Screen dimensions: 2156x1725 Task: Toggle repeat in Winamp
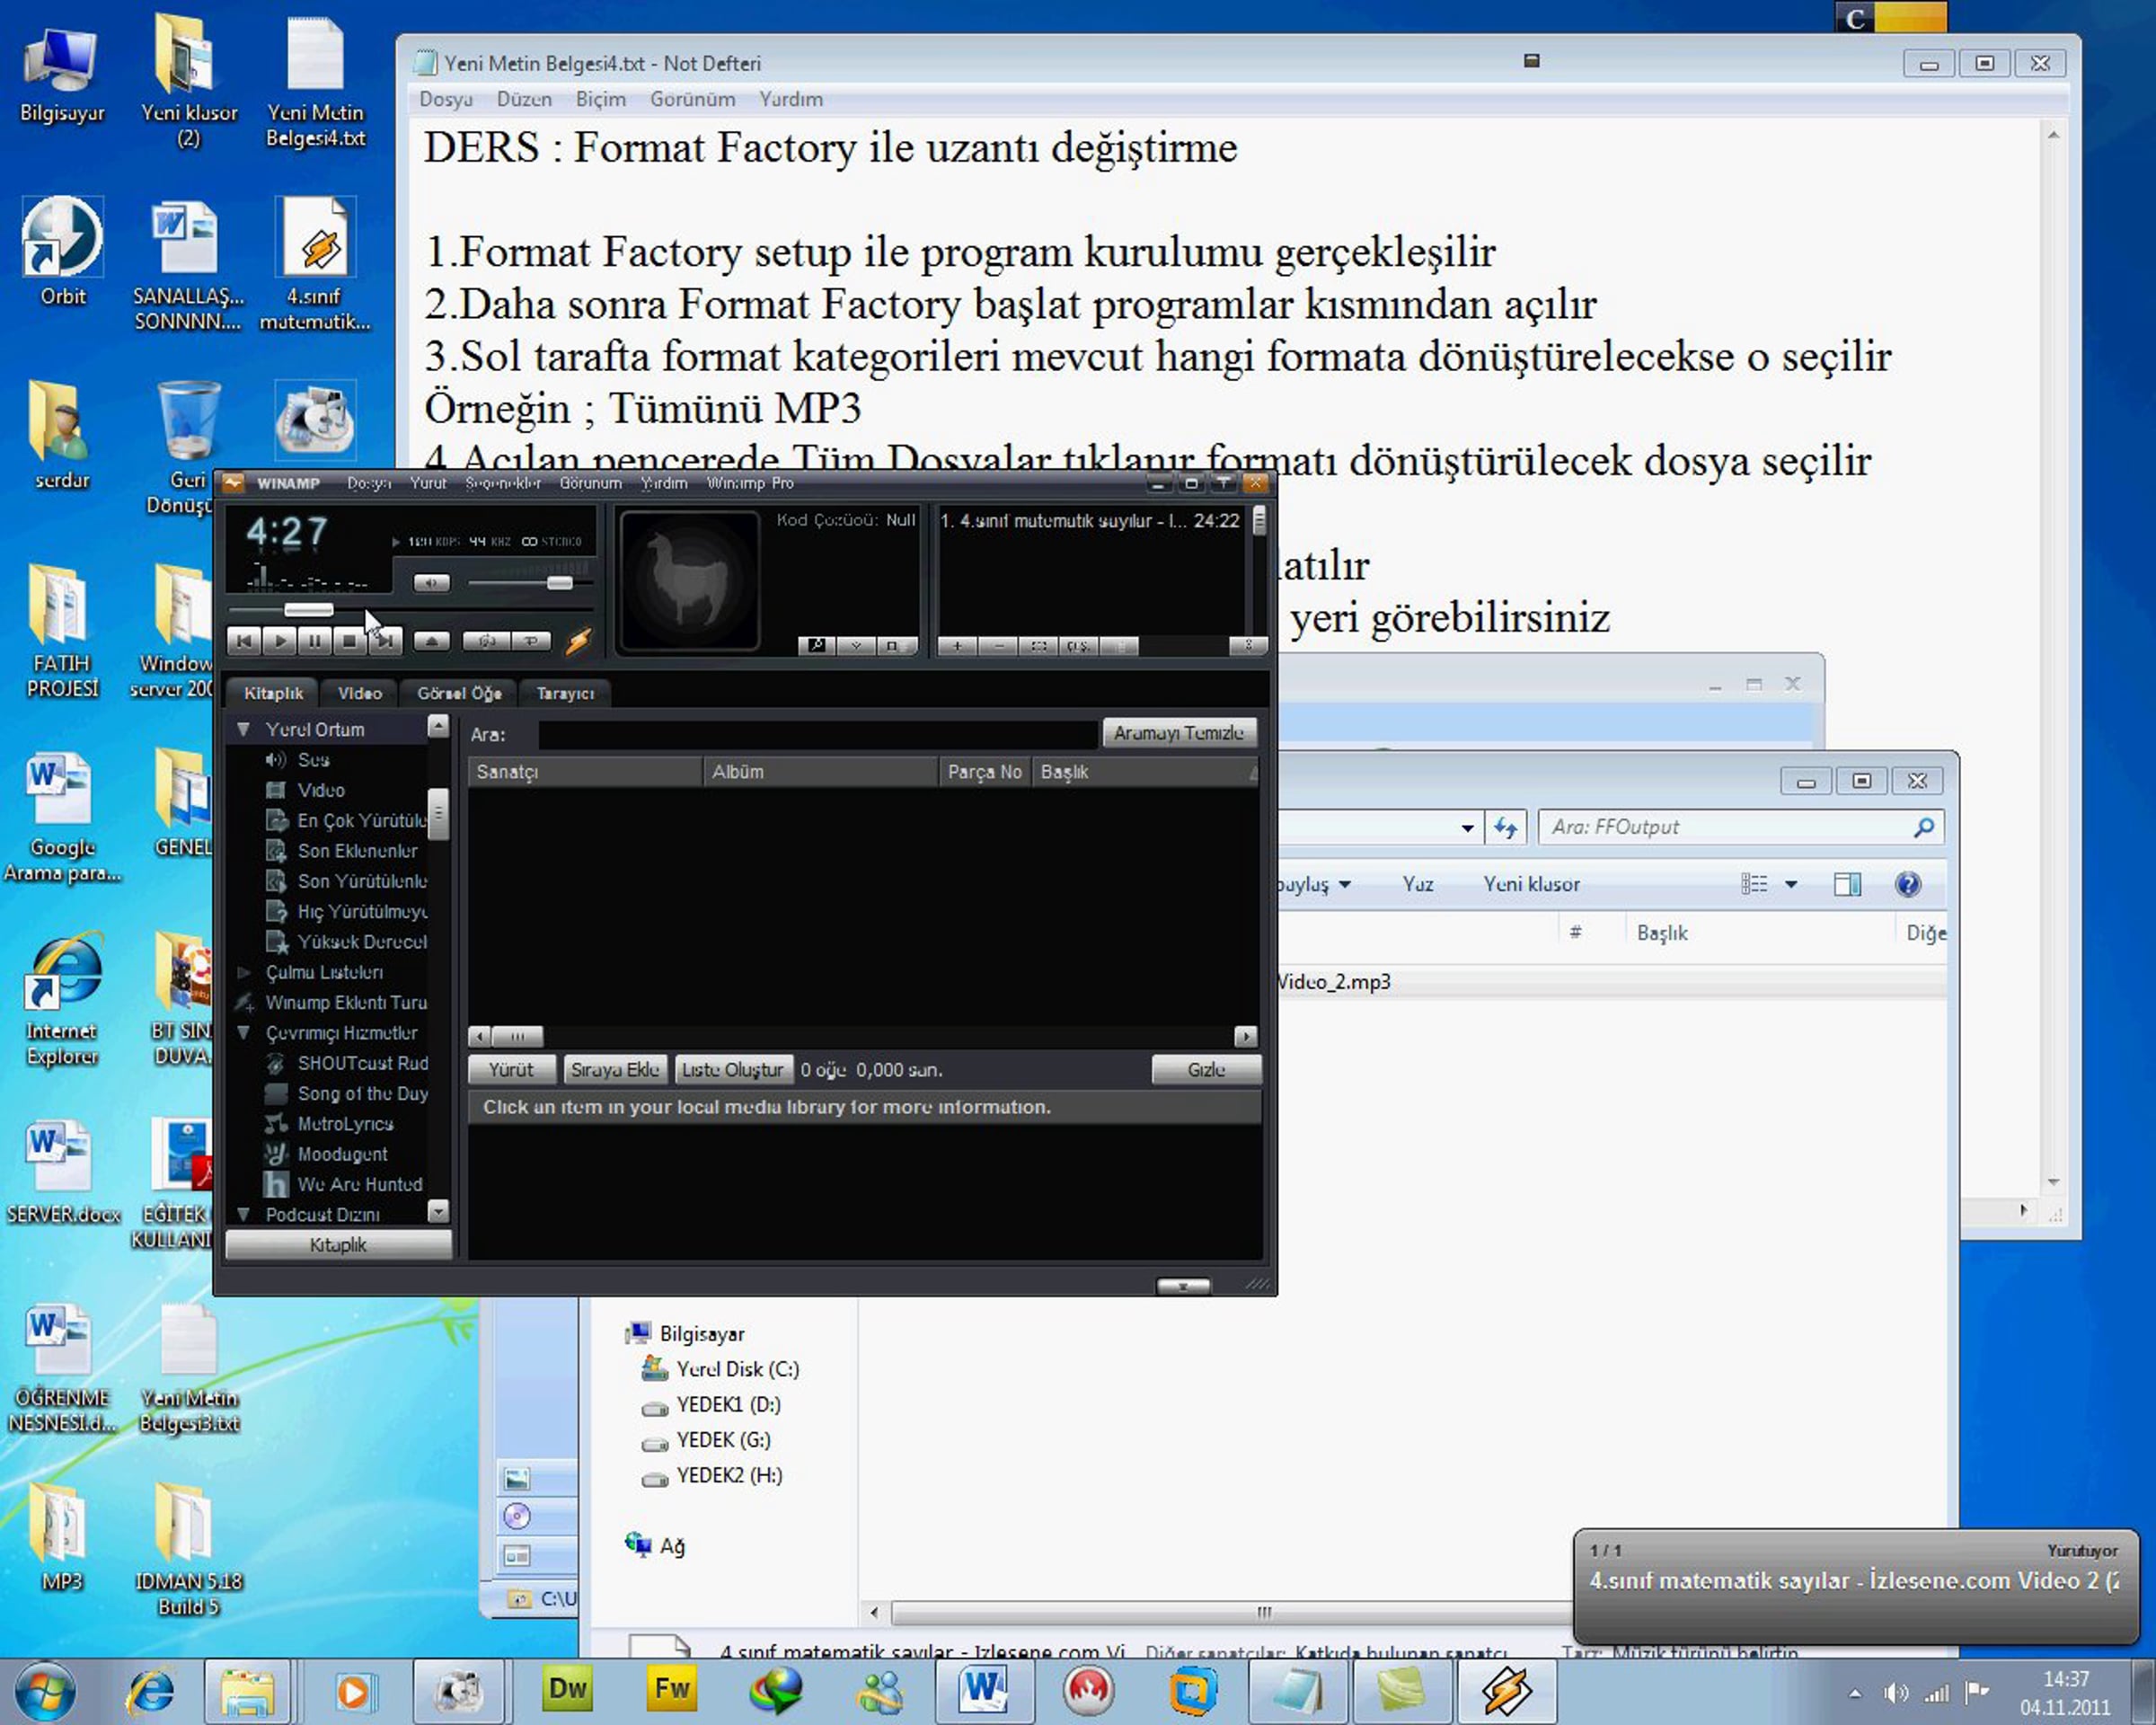coord(531,641)
